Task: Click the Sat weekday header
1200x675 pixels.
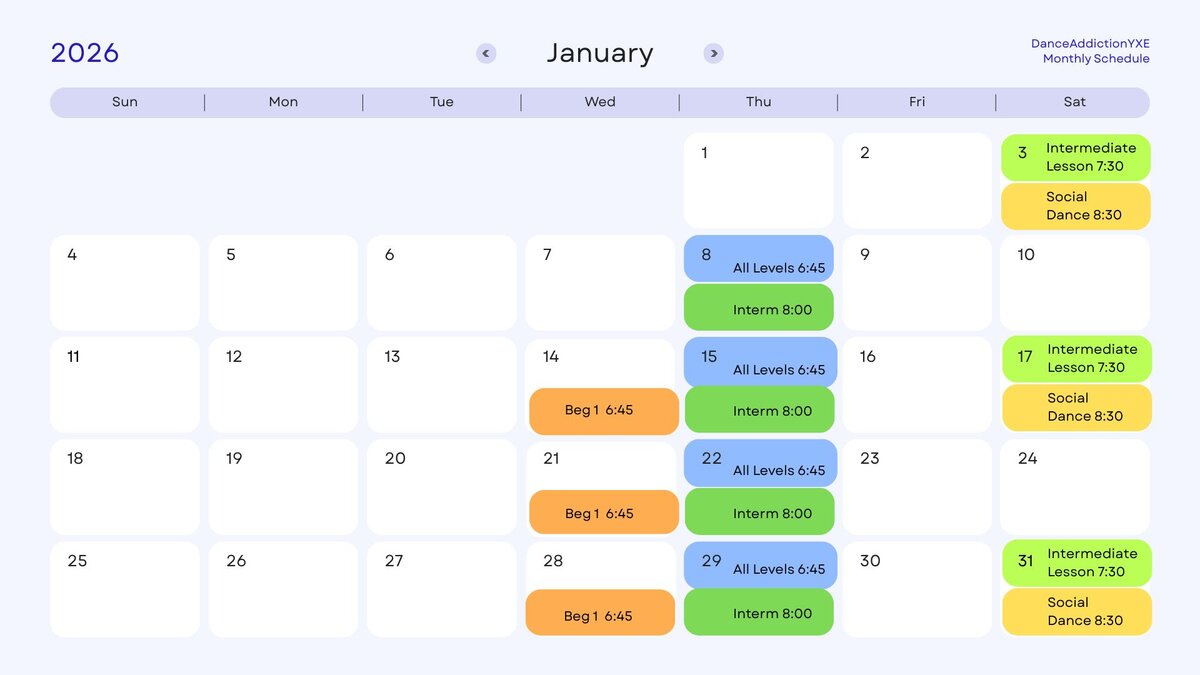Action: pyautogui.click(x=1075, y=102)
